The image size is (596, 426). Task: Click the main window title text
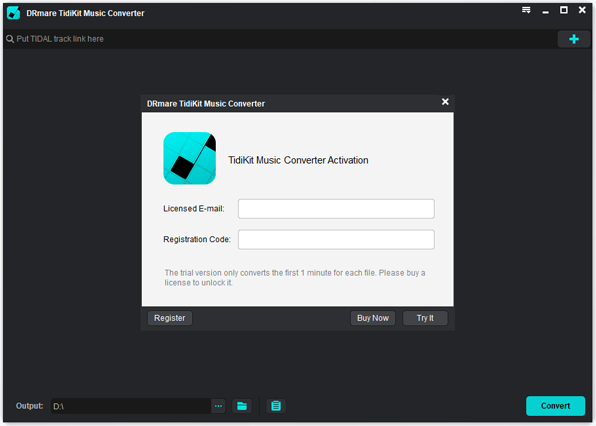coord(85,13)
